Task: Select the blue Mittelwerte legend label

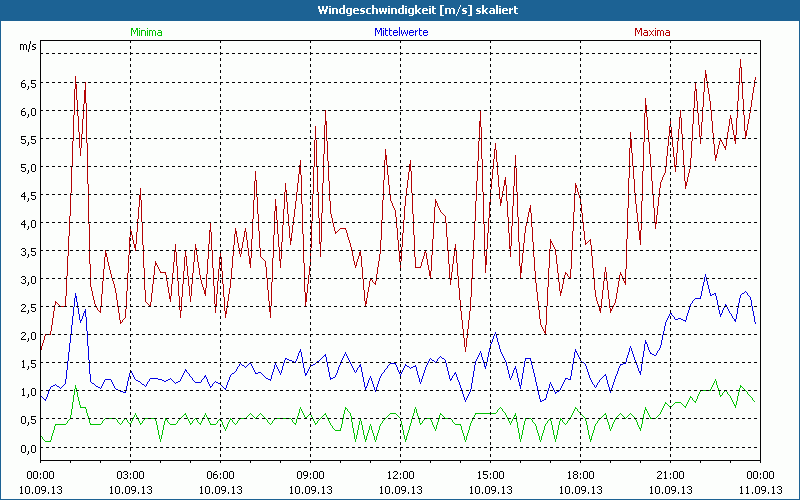Action: point(400,32)
